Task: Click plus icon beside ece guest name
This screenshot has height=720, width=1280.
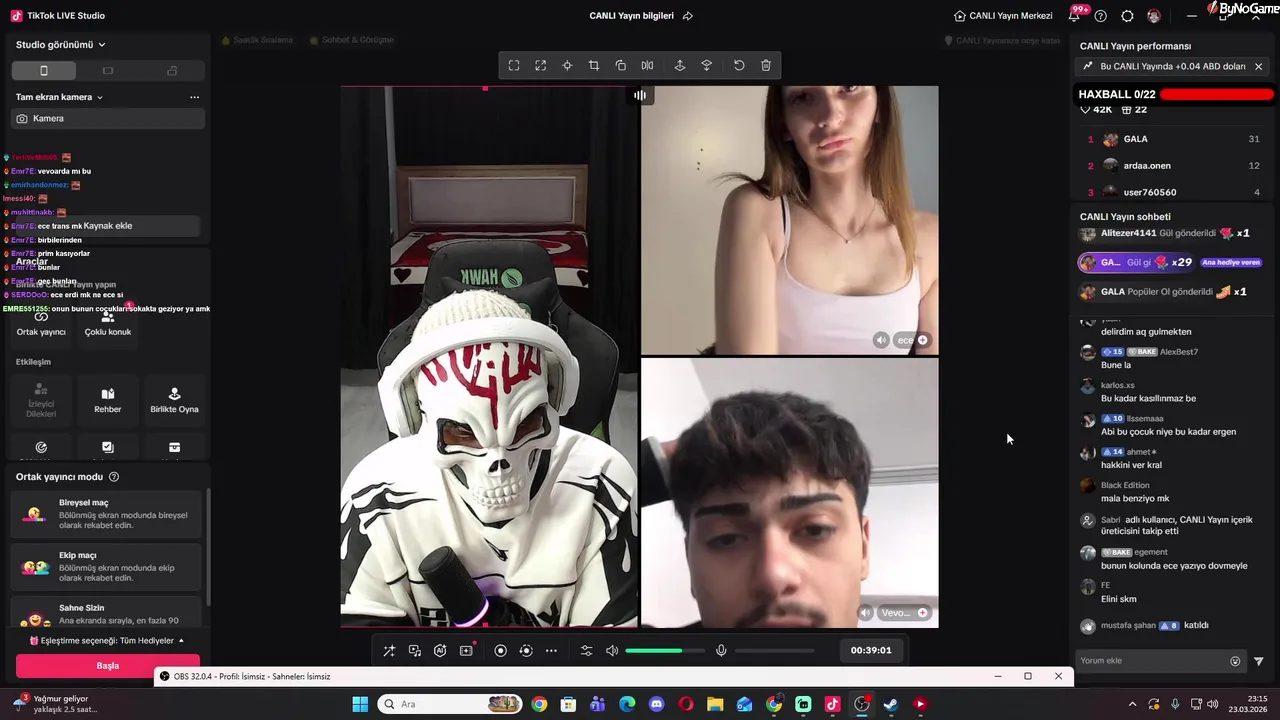Action: (x=923, y=340)
